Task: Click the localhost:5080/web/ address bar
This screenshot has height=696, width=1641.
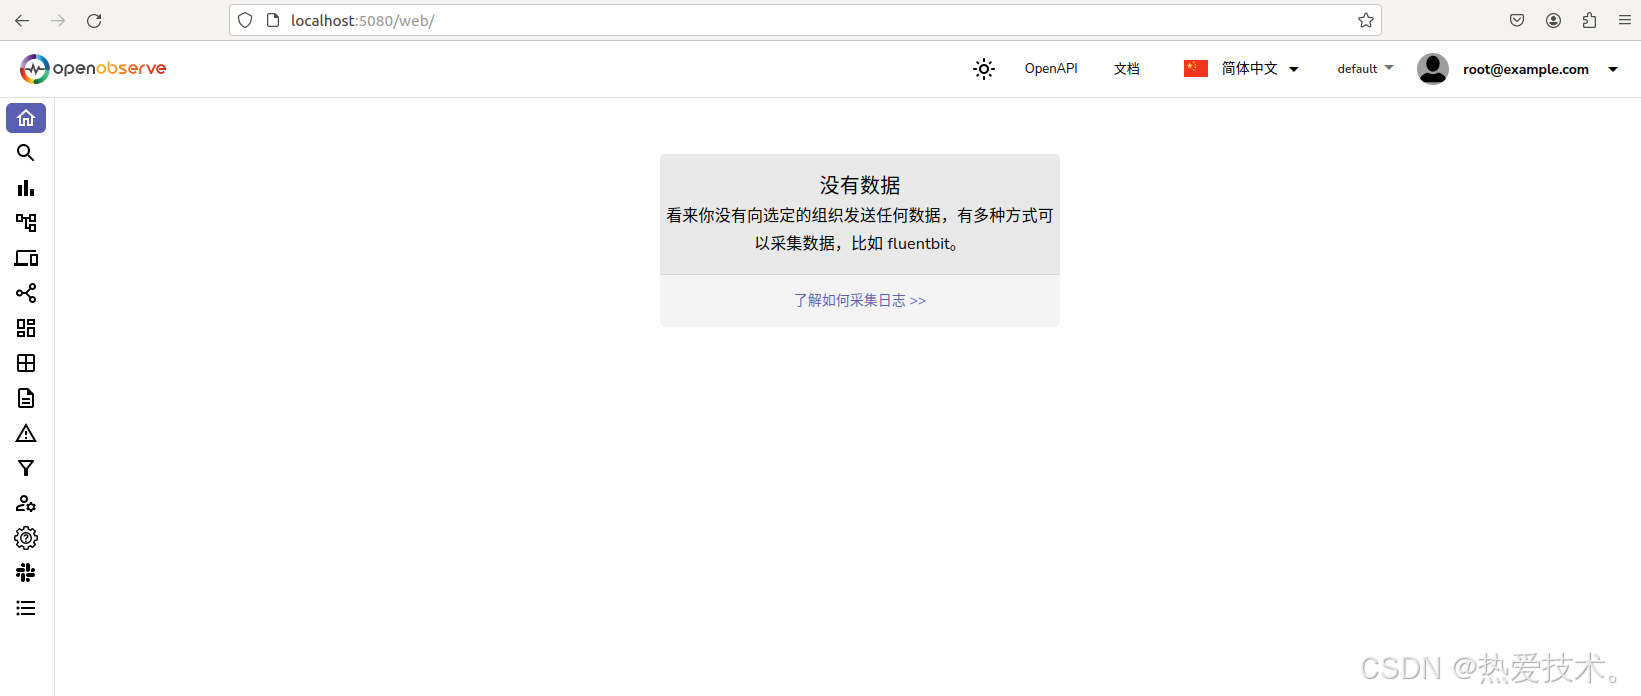Action: (x=805, y=20)
